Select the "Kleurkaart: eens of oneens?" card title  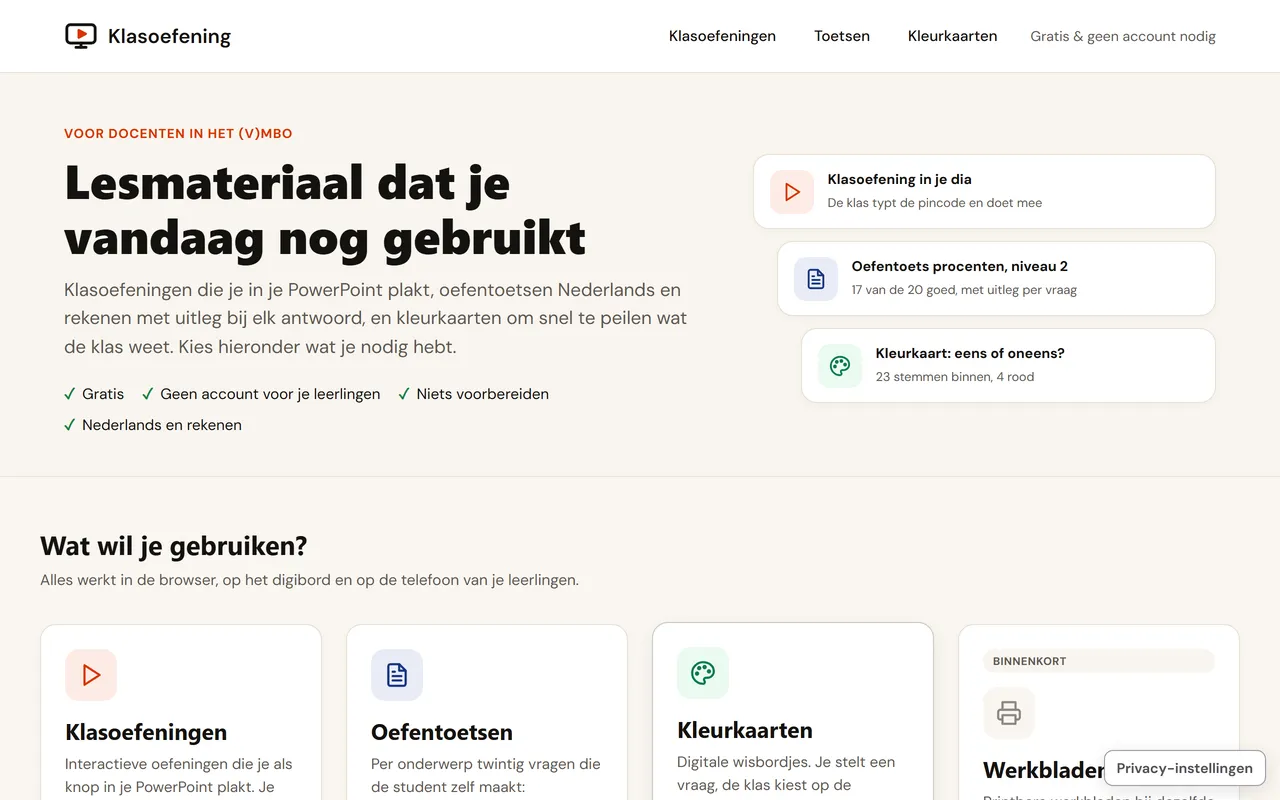[x=970, y=353]
